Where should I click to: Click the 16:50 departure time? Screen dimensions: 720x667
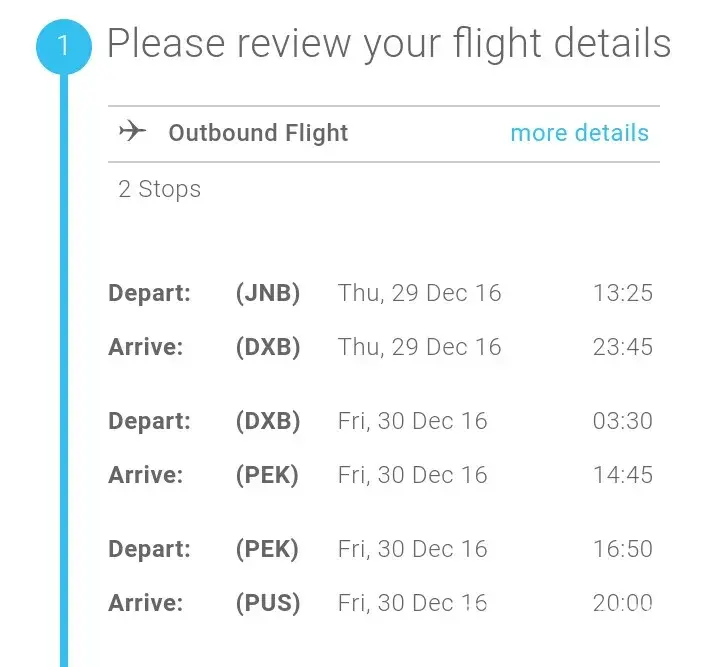click(622, 549)
